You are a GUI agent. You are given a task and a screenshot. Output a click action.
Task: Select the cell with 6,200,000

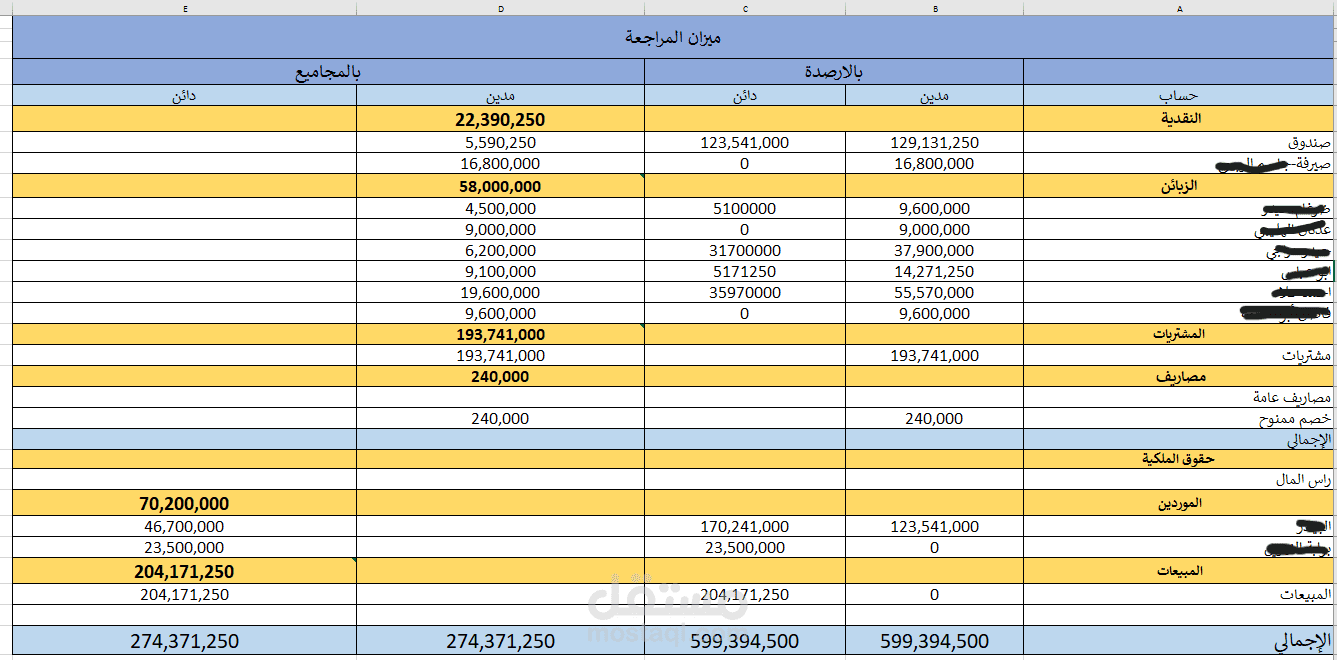[500, 251]
